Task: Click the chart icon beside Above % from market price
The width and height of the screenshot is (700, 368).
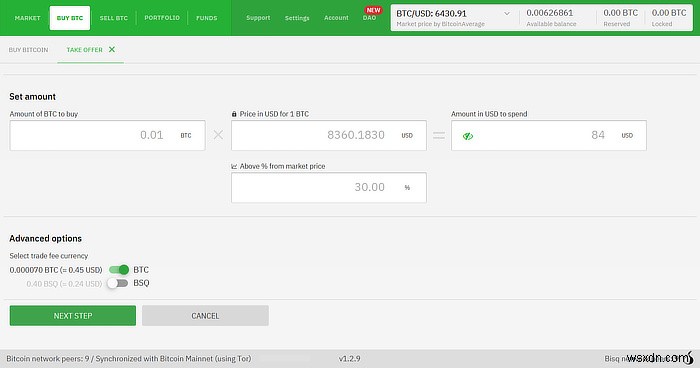Action: 234,166
